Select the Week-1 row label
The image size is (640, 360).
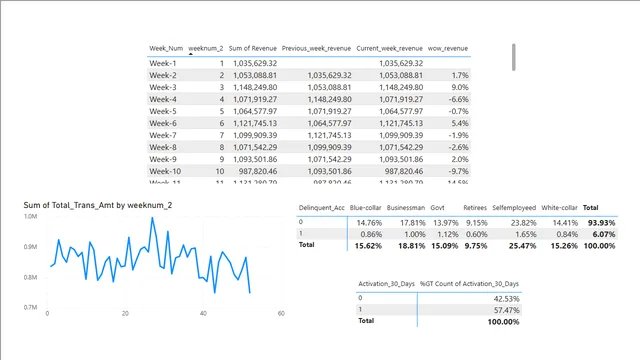[x=163, y=63]
